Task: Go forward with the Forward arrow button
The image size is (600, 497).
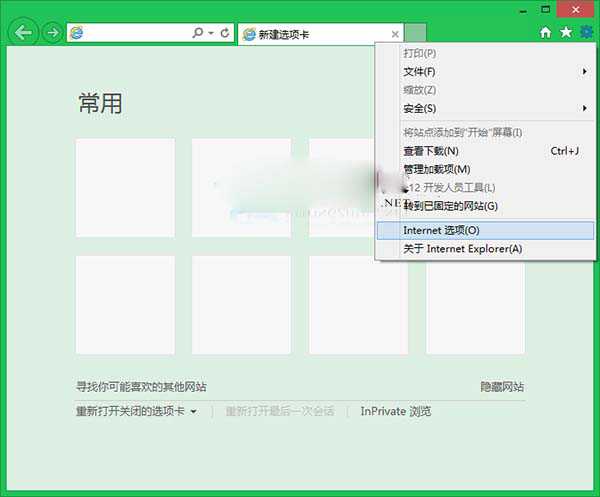Action: [52, 33]
